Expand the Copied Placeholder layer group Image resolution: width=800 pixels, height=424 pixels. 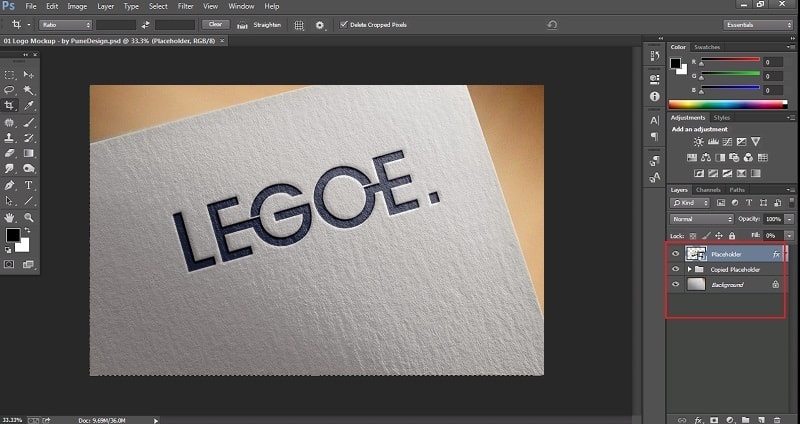689,270
